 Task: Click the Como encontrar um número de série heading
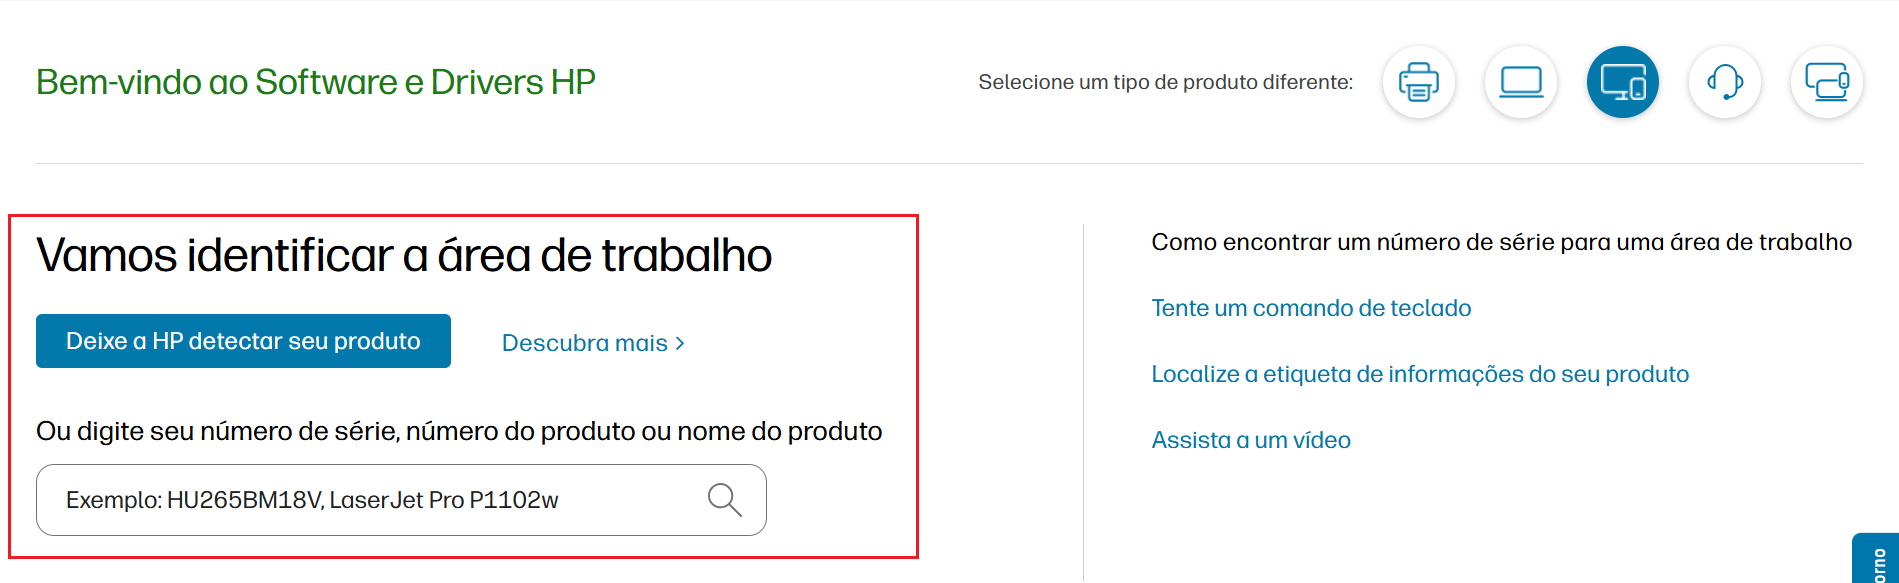coord(1502,242)
